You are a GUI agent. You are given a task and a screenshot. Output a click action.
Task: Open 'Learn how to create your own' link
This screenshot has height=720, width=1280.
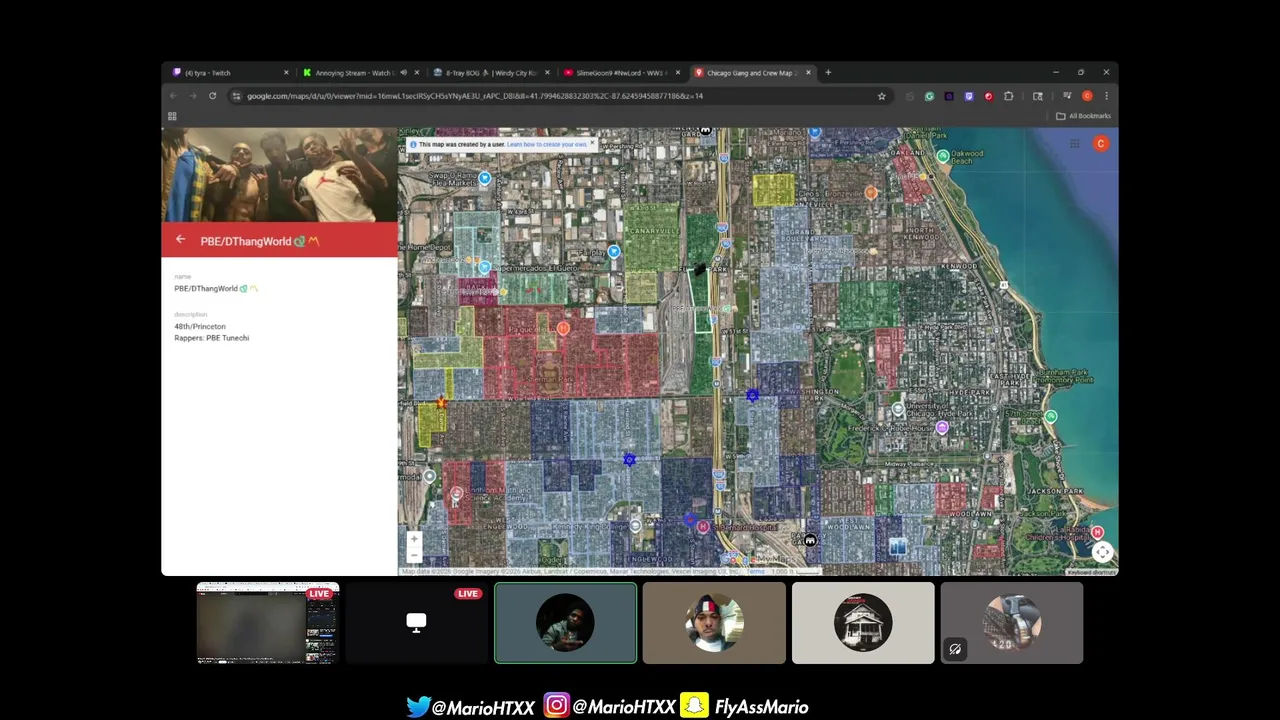coord(547,144)
